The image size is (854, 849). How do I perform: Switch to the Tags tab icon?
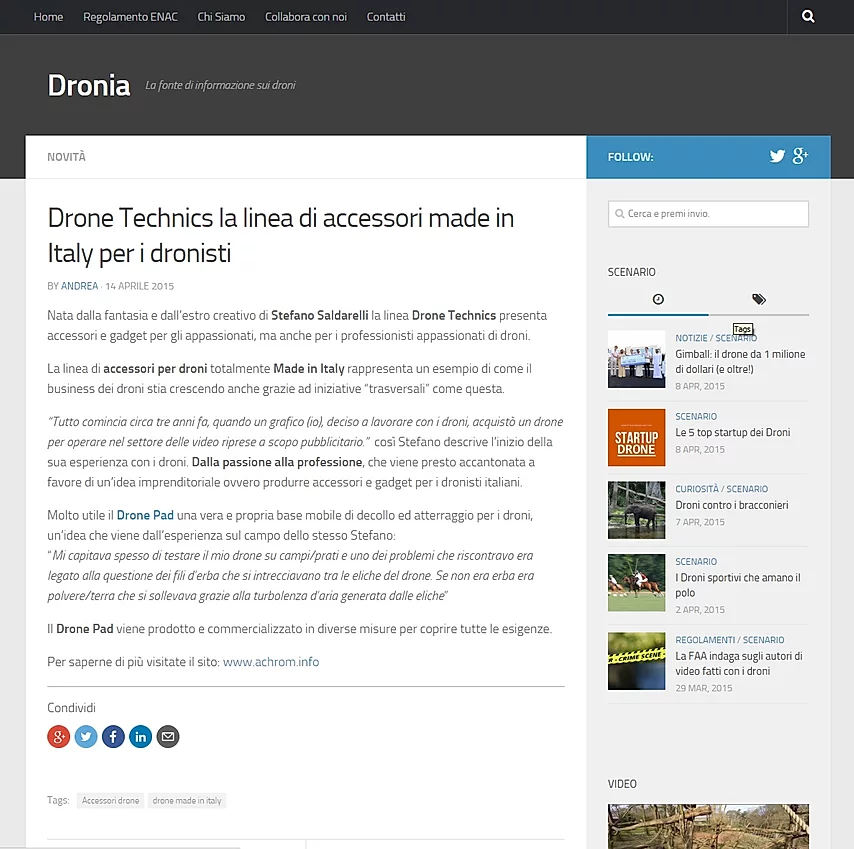coord(759,299)
